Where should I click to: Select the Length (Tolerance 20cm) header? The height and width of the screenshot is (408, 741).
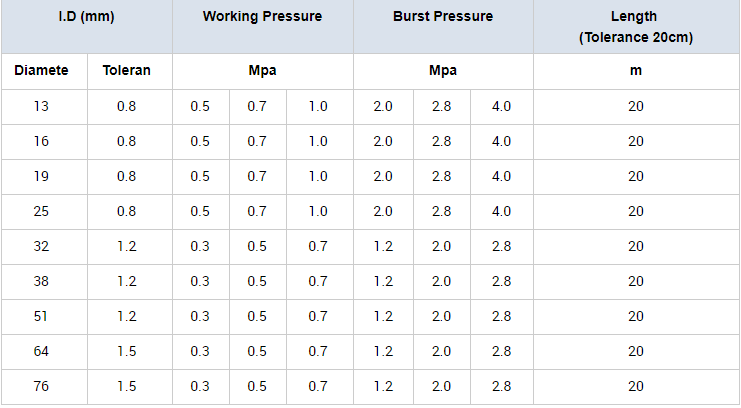pos(635,27)
